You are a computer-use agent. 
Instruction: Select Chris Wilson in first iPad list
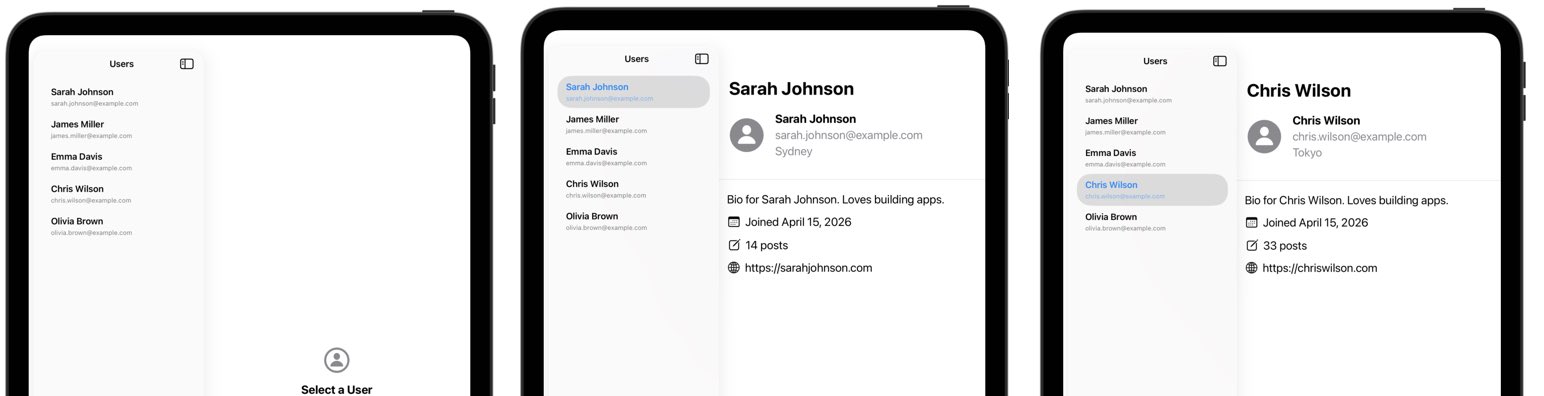pyautogui.click(x=118, y=194)
